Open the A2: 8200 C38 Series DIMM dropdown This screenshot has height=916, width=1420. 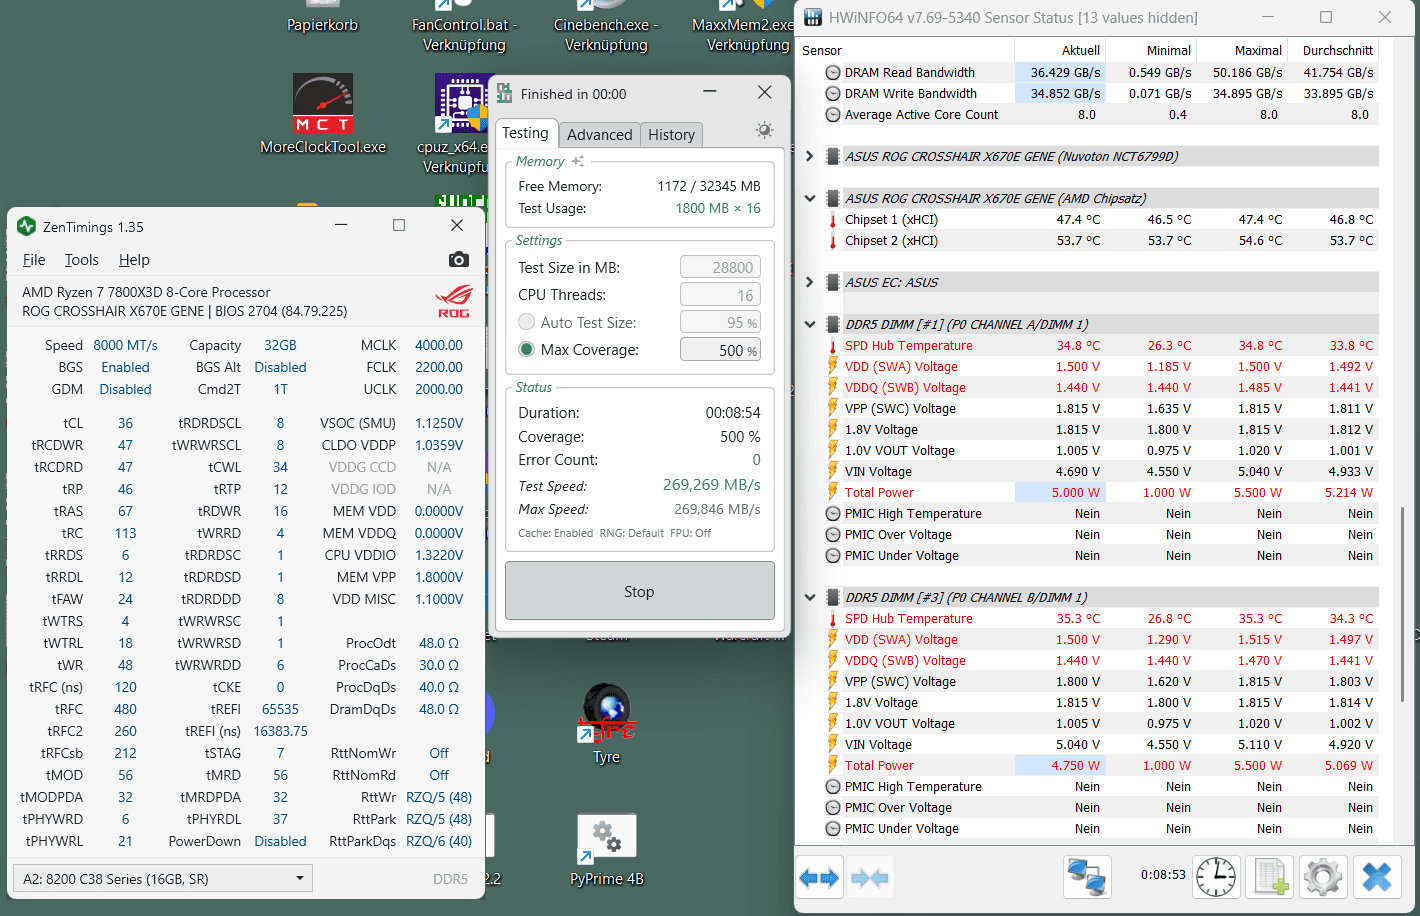coord(163,878)
